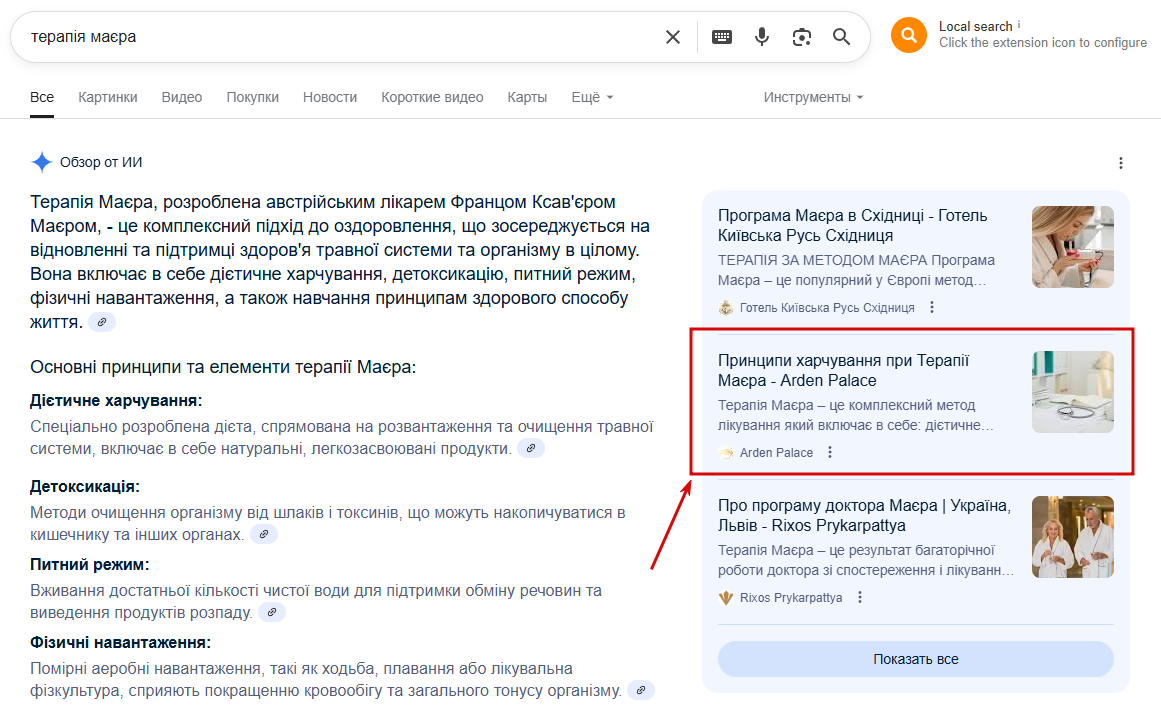Click the Готель Київська Русь Східниця source name
The height and width of the screenshot is (706, 1161).
(827, 307)
